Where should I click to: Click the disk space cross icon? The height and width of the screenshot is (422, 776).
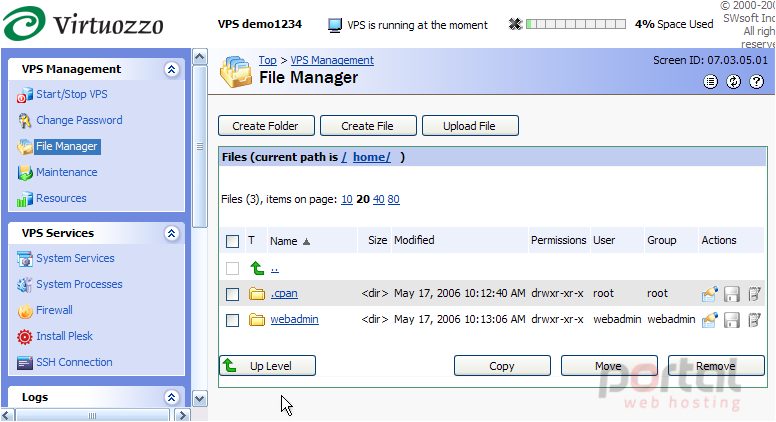[x=515, y=24]
